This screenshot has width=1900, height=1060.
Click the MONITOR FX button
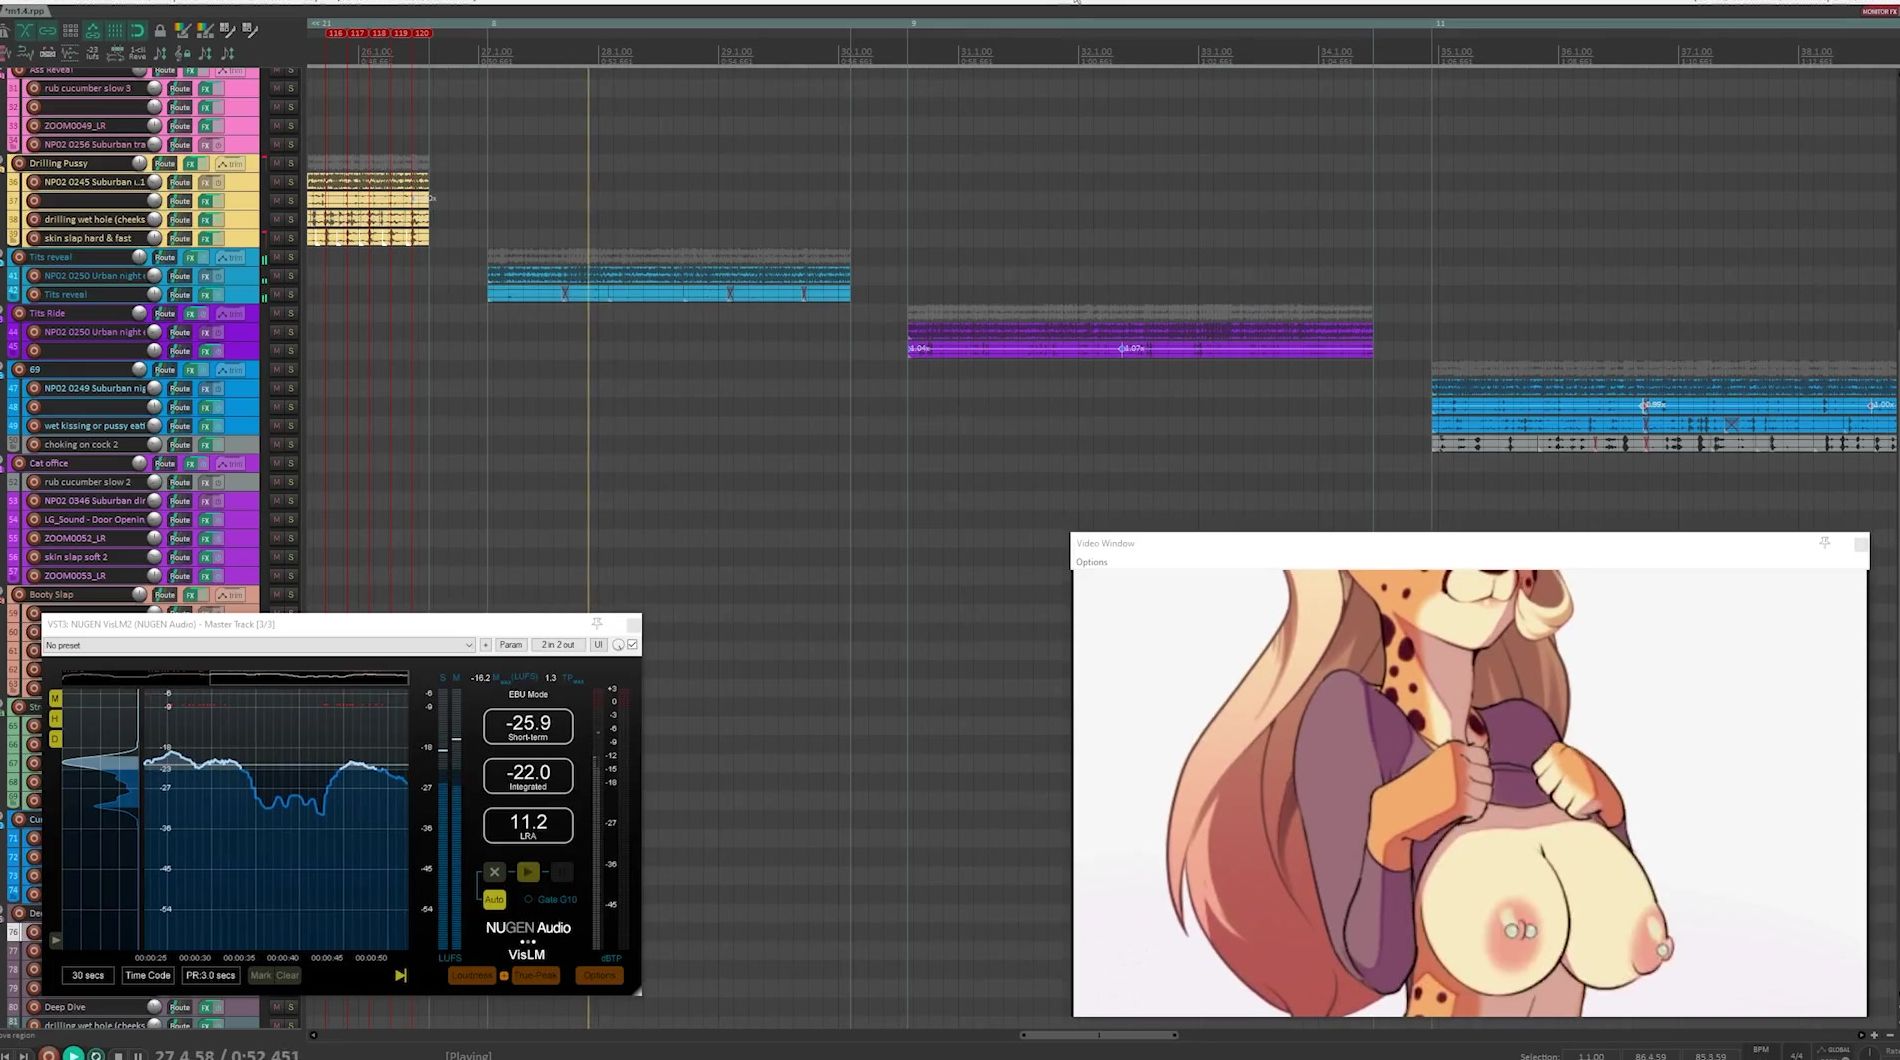pos(1879,12)
